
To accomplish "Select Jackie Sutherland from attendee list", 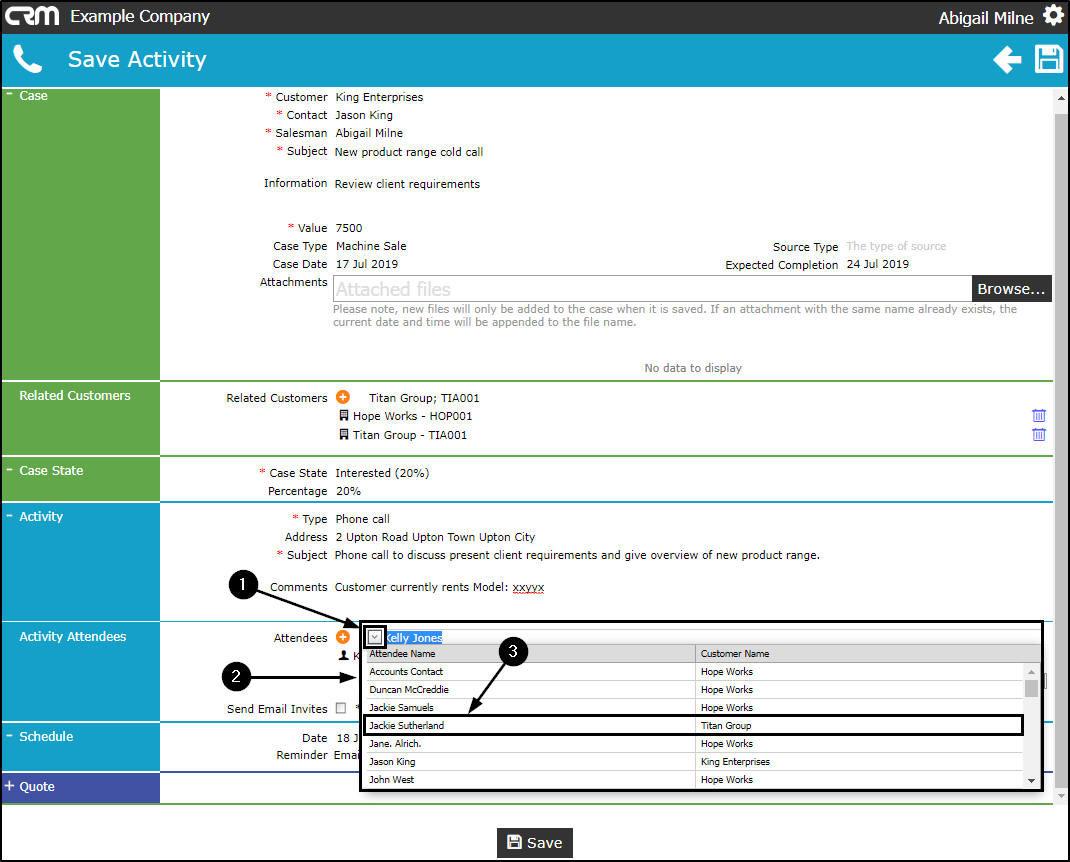I will click(694, 725).
